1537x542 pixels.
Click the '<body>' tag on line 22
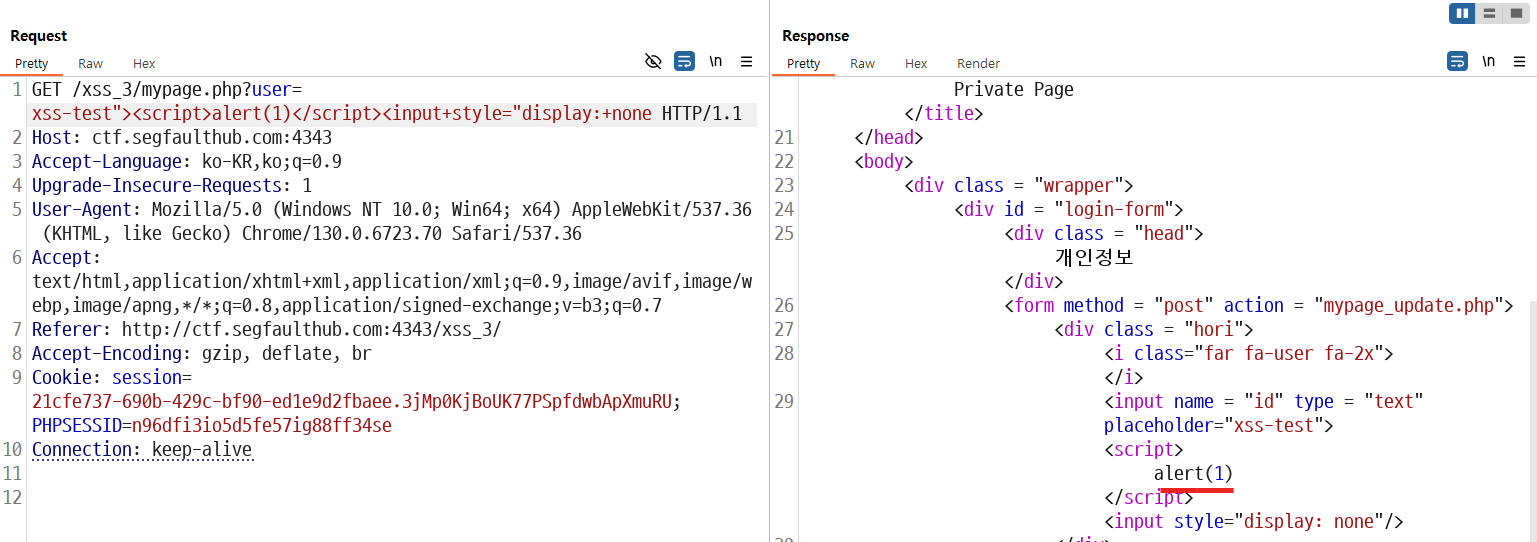point(884,161)
